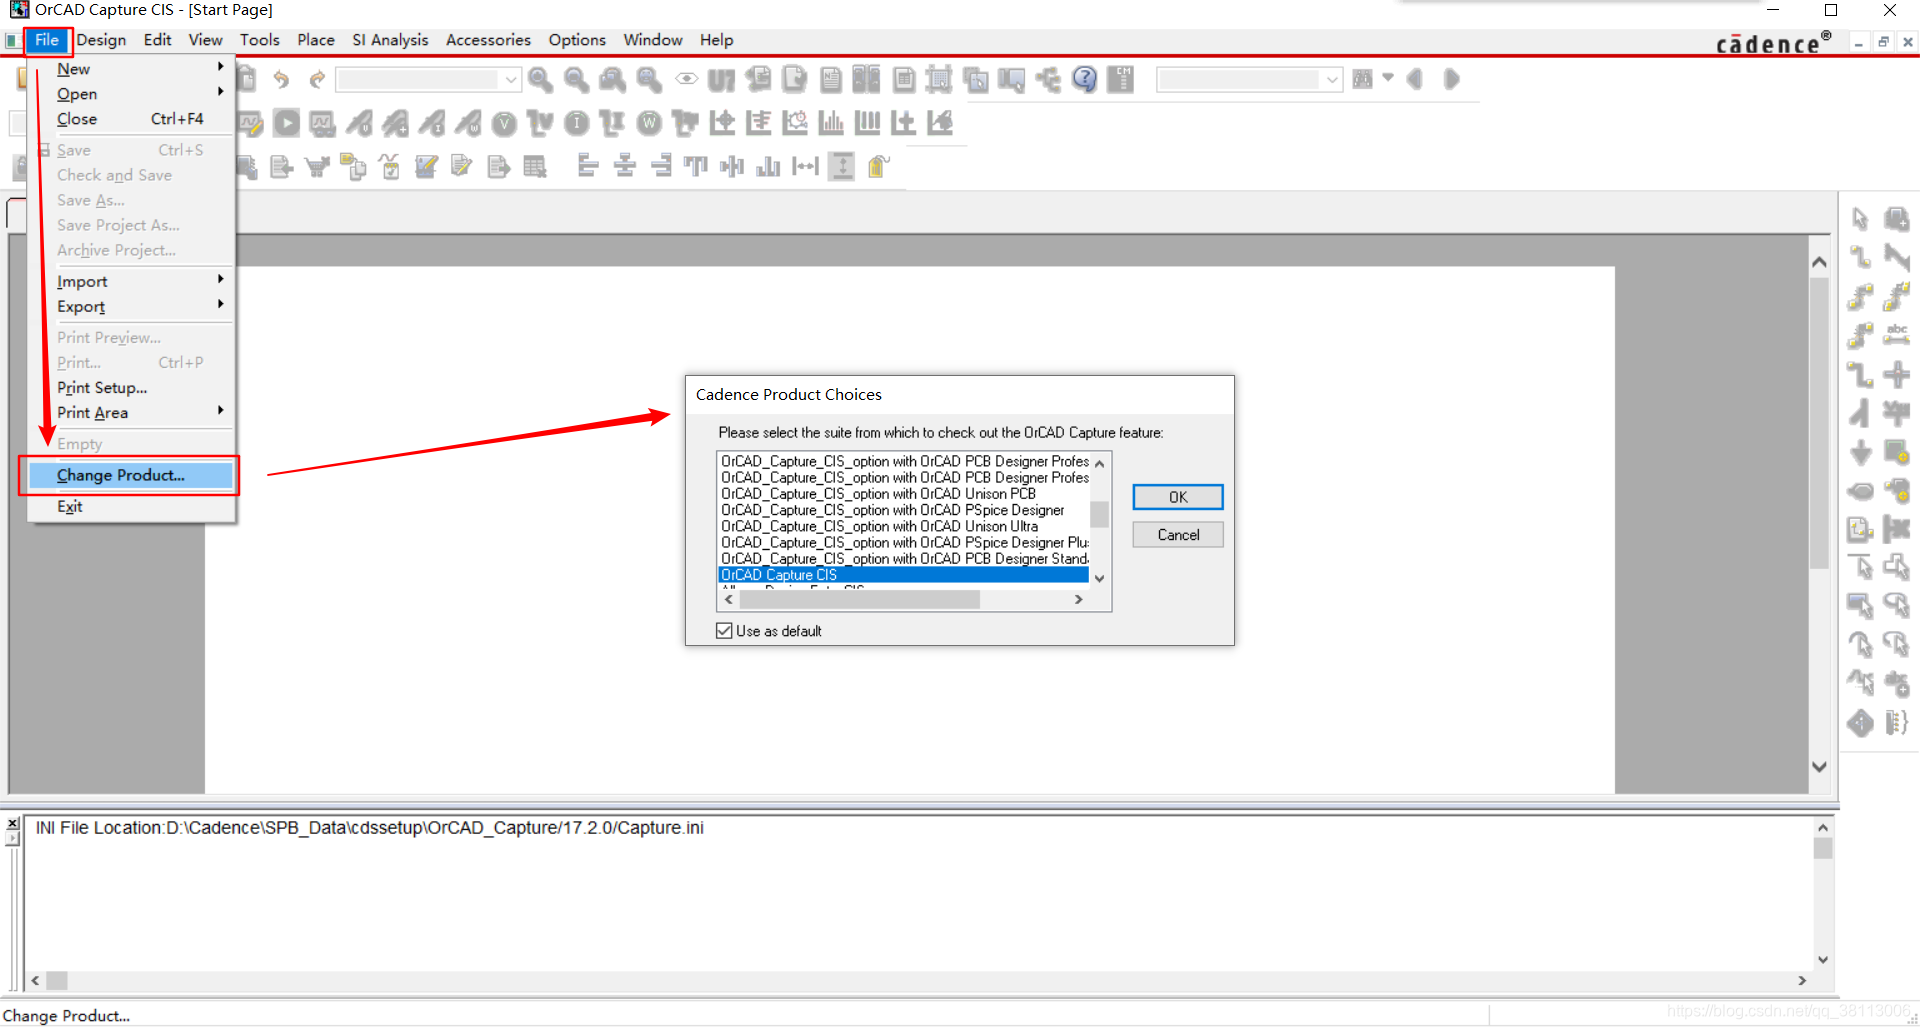
Task: Open the search field dropdown arrow
Action: (1331, 80)
